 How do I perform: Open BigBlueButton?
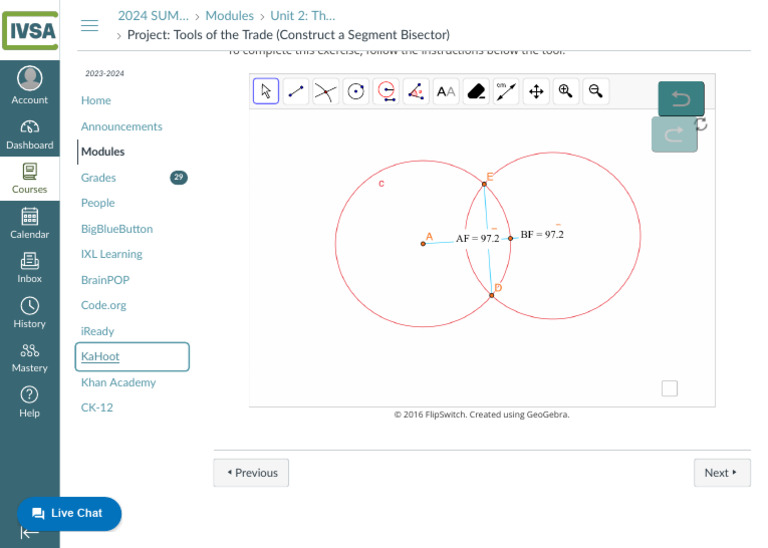click(x=117, y=229)
